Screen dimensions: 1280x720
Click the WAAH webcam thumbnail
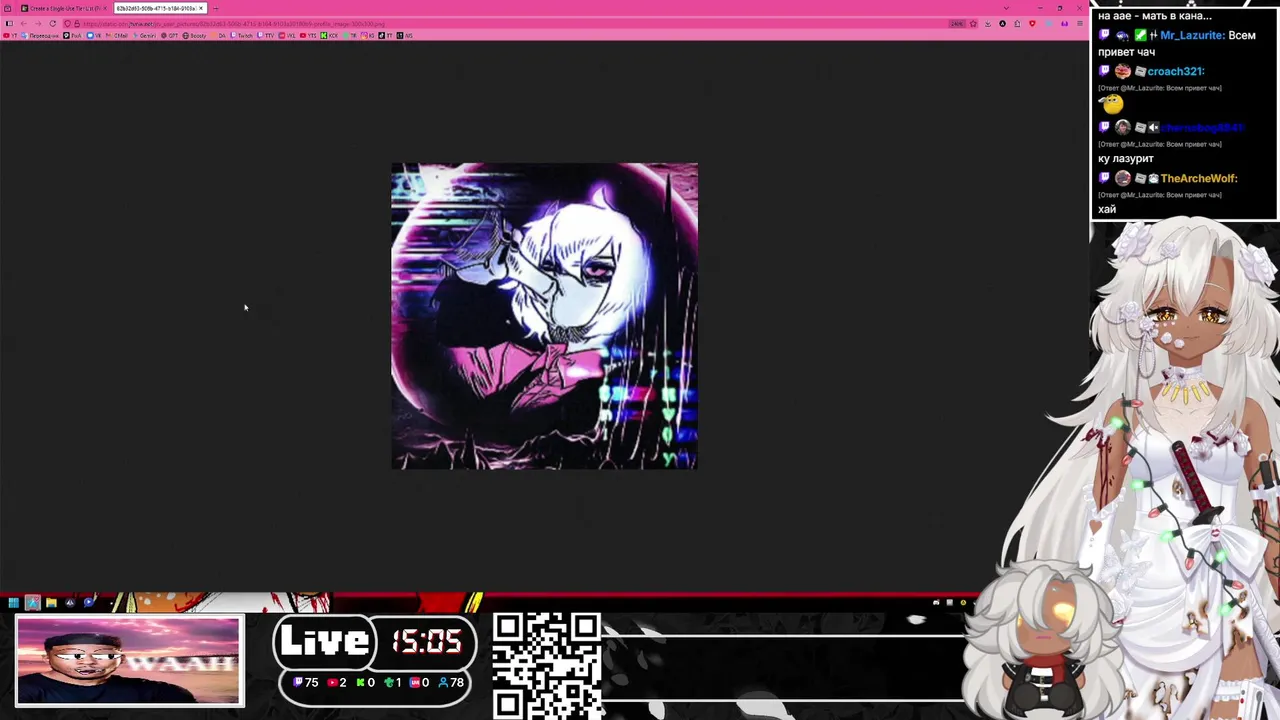[129, 660]
